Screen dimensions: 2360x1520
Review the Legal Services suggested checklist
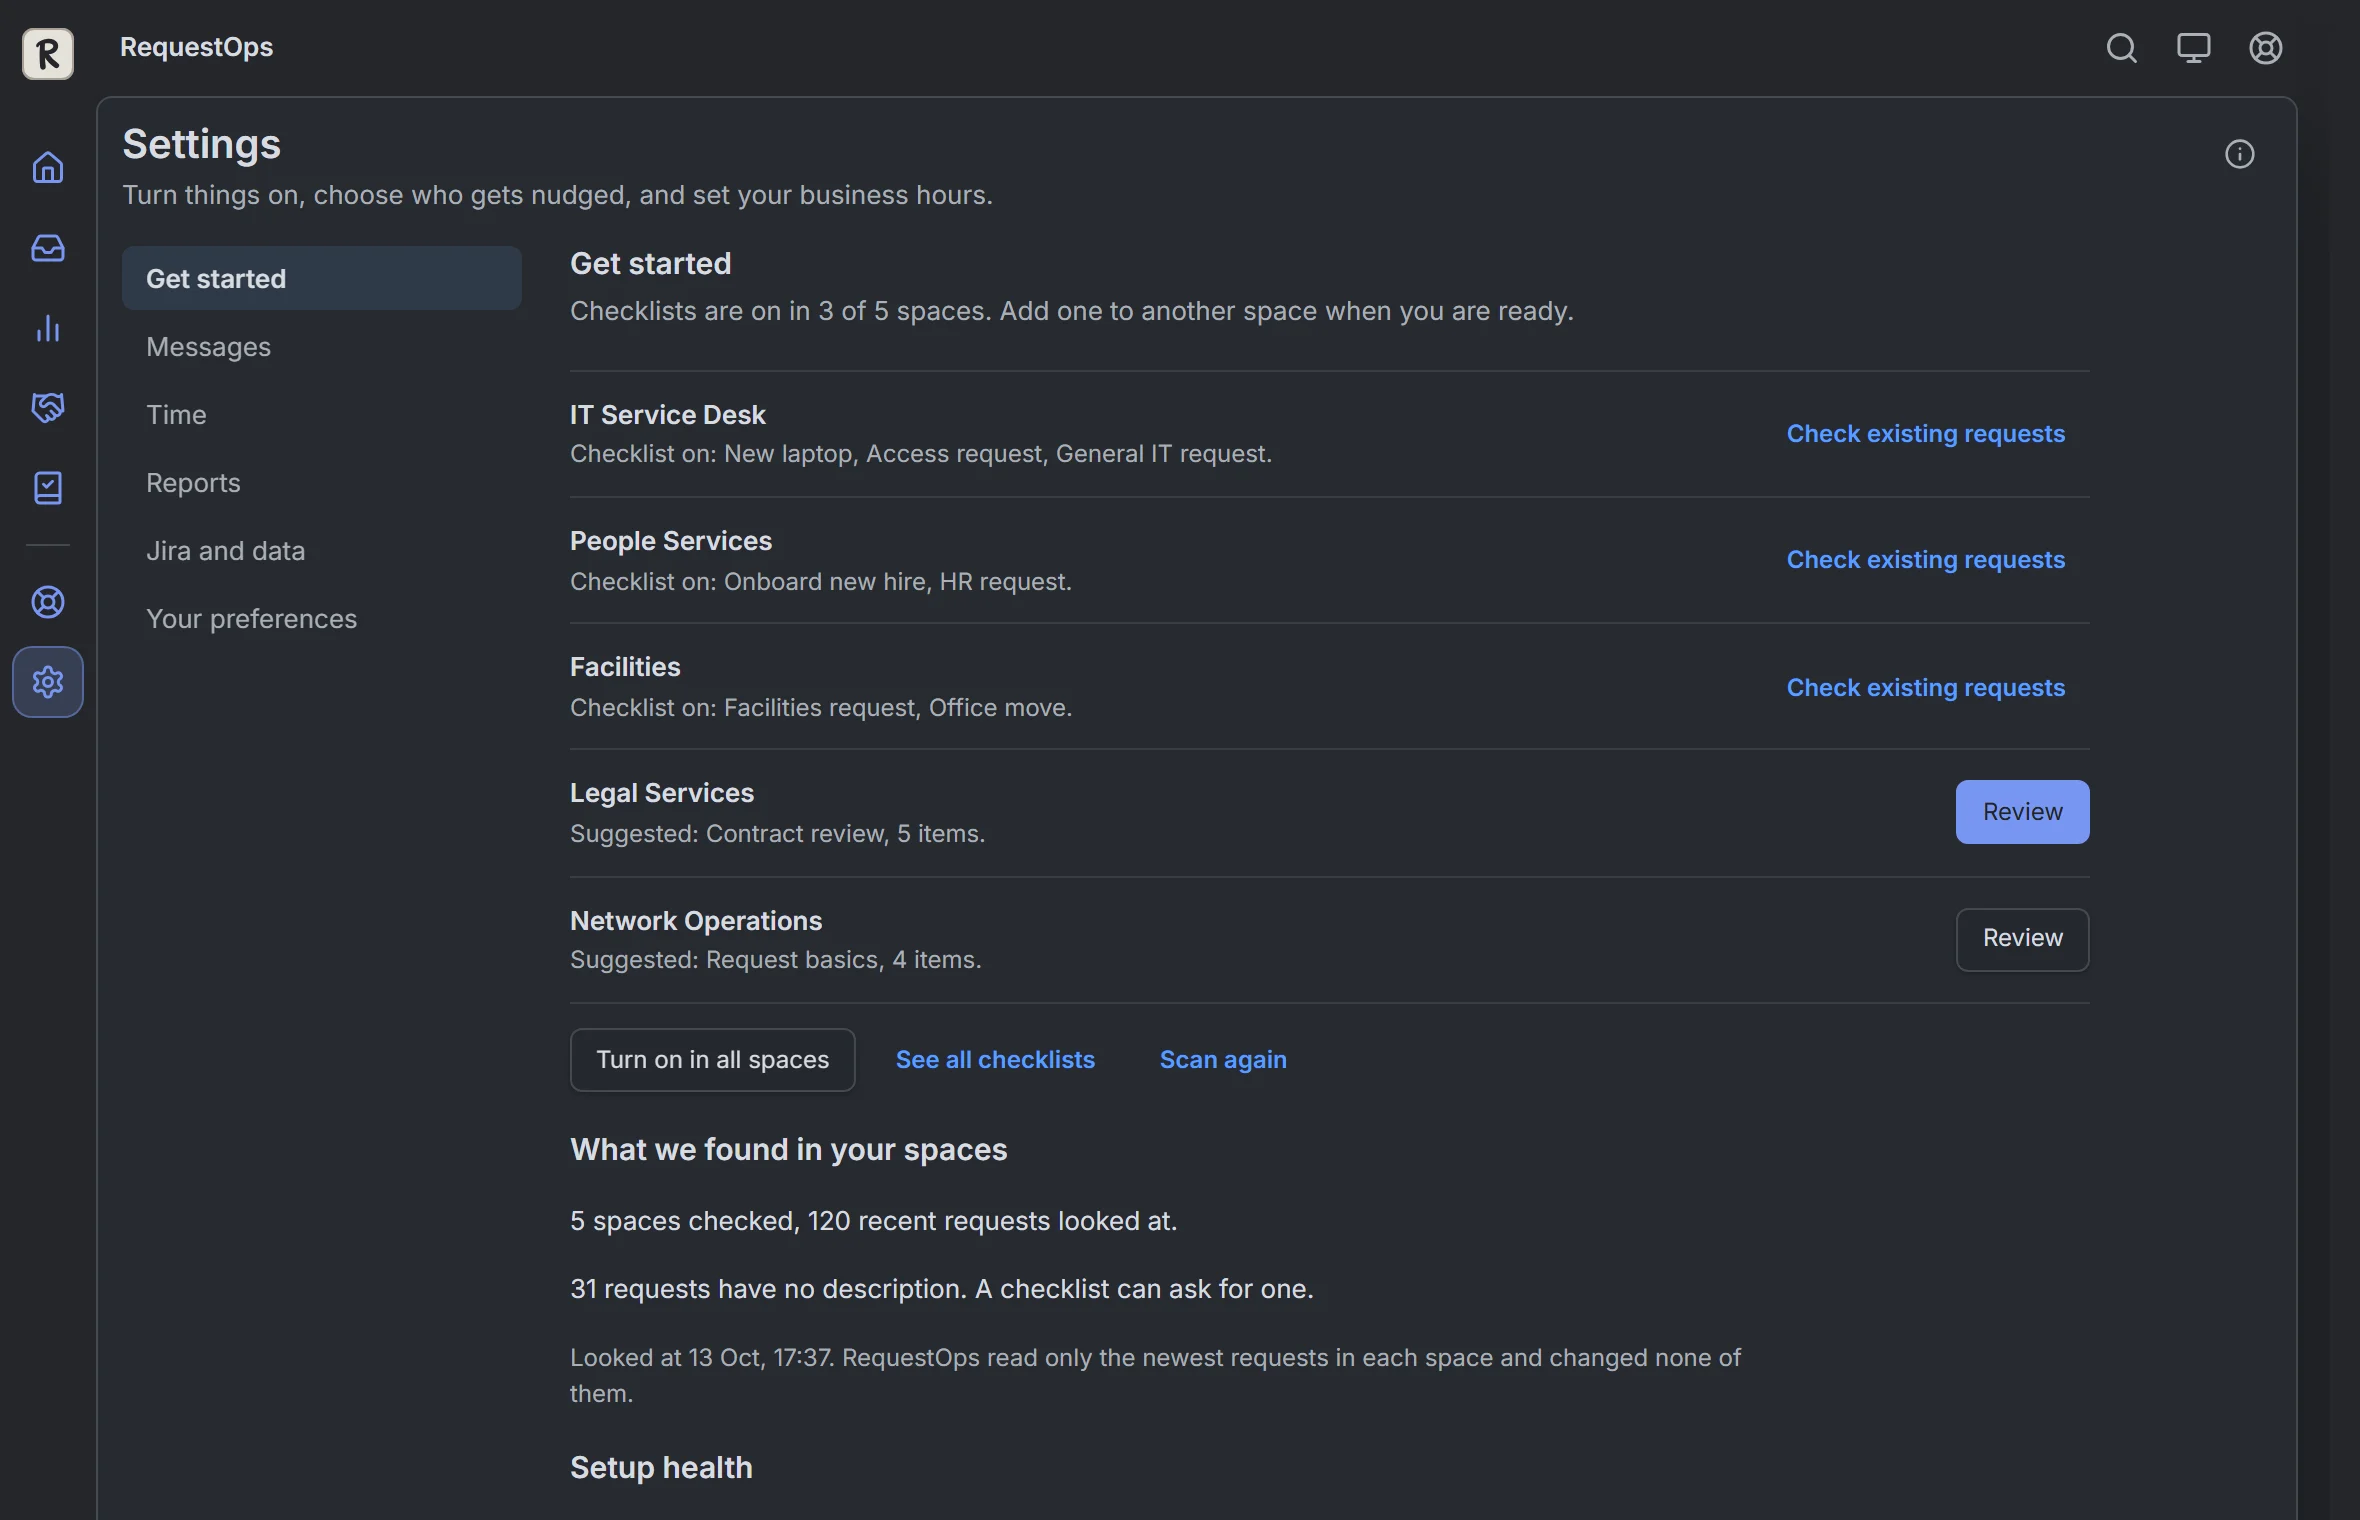point(2022,811)
